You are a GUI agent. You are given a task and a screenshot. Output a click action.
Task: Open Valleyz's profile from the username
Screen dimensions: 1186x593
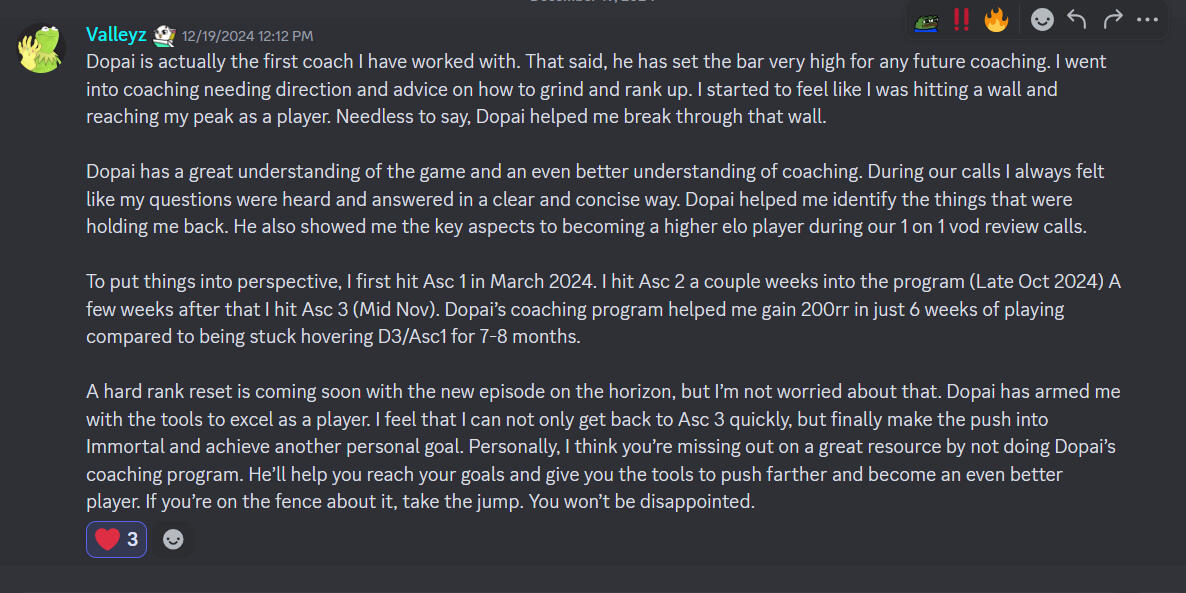[117, 36]
